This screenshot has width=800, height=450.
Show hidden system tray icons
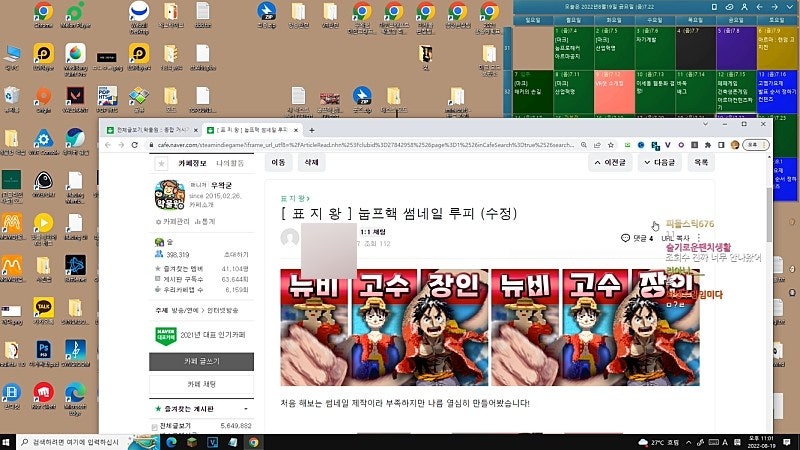(688, 442)
